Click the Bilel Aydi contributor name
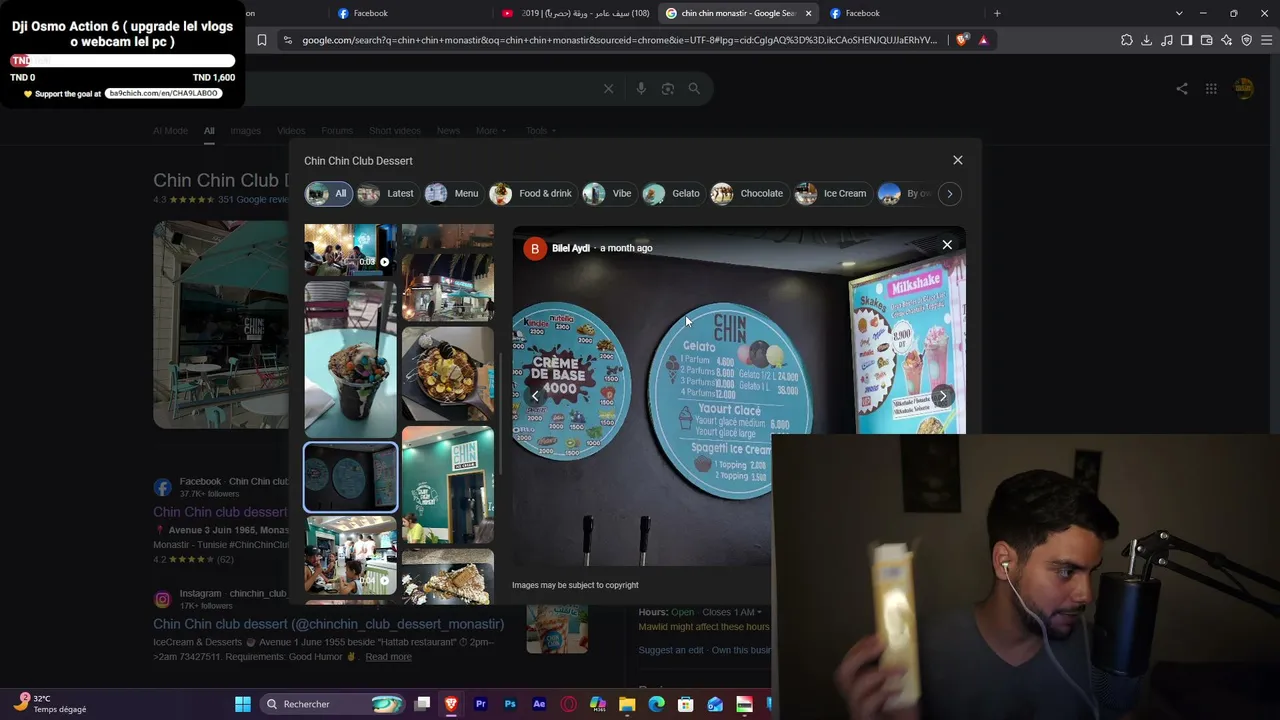Image resolution: width=1280 pixels, height=720 pixels. (x=571, y=249)
